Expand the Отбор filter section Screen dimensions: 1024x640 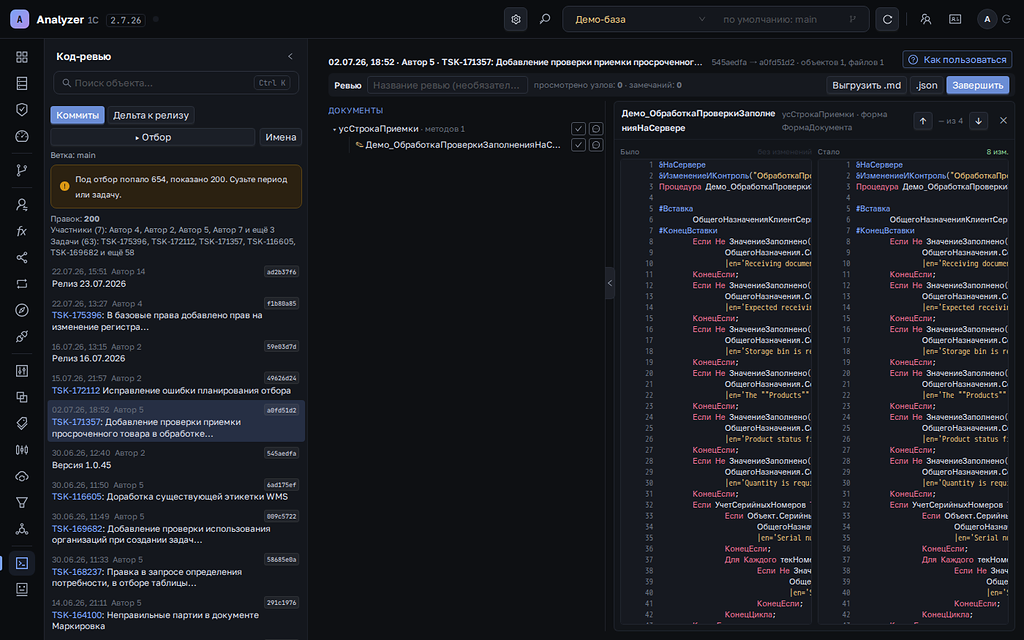pyautogui.click(x=153, y=137)
